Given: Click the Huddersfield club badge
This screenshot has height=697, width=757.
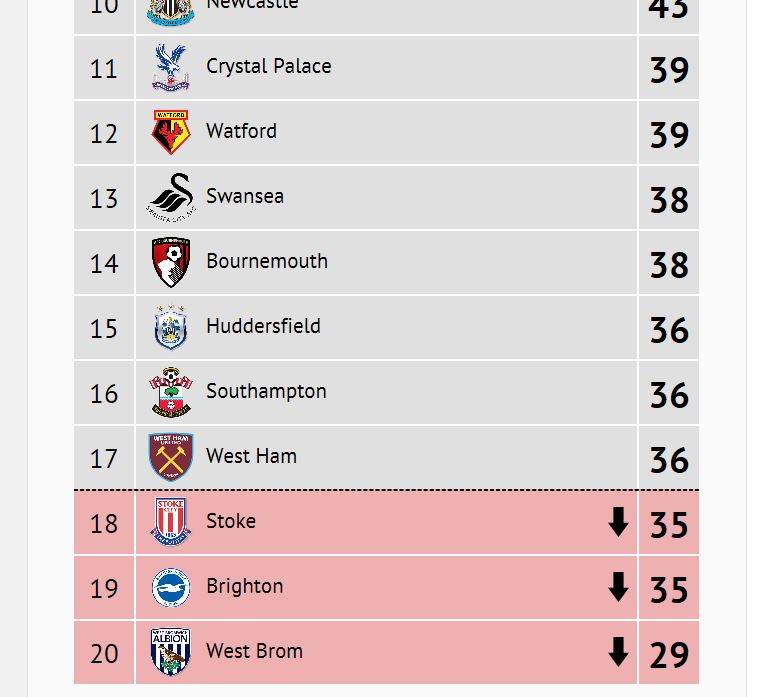Looking at the screenshot, I should point(170,328).
